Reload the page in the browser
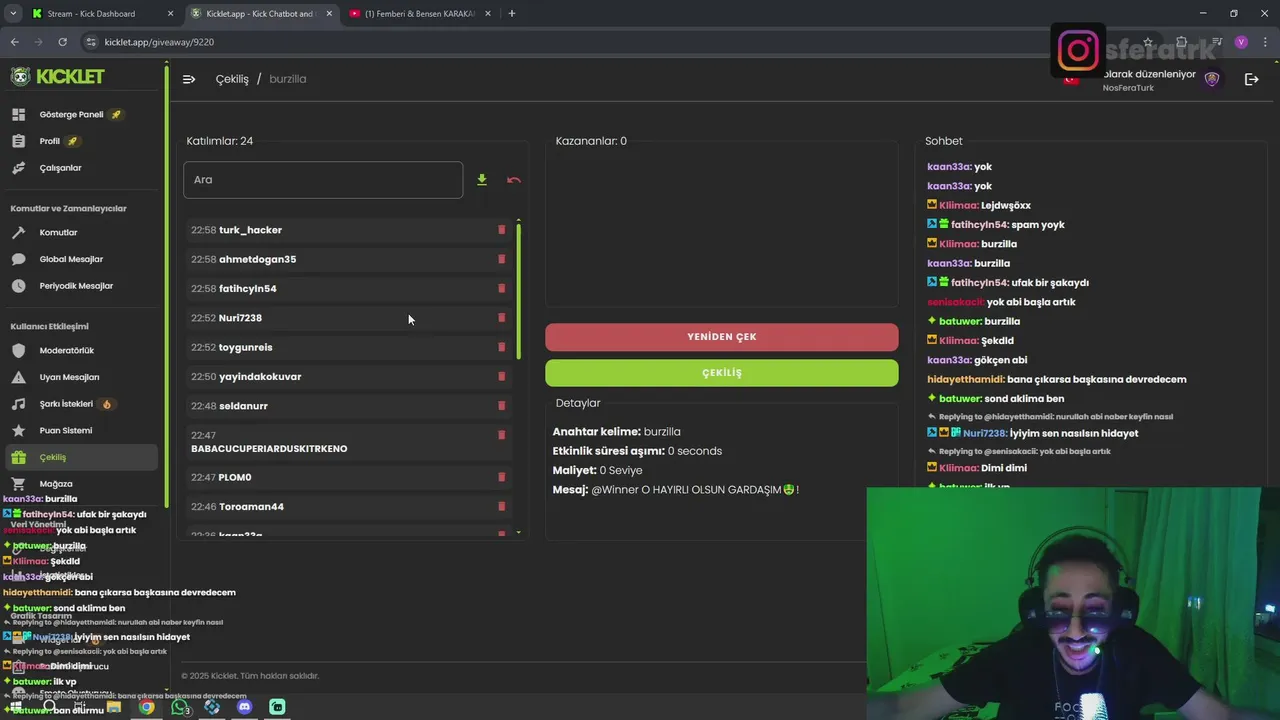The width and height of the screenshot is (1280, 720). pyautogui.click(x=62, y=42)
